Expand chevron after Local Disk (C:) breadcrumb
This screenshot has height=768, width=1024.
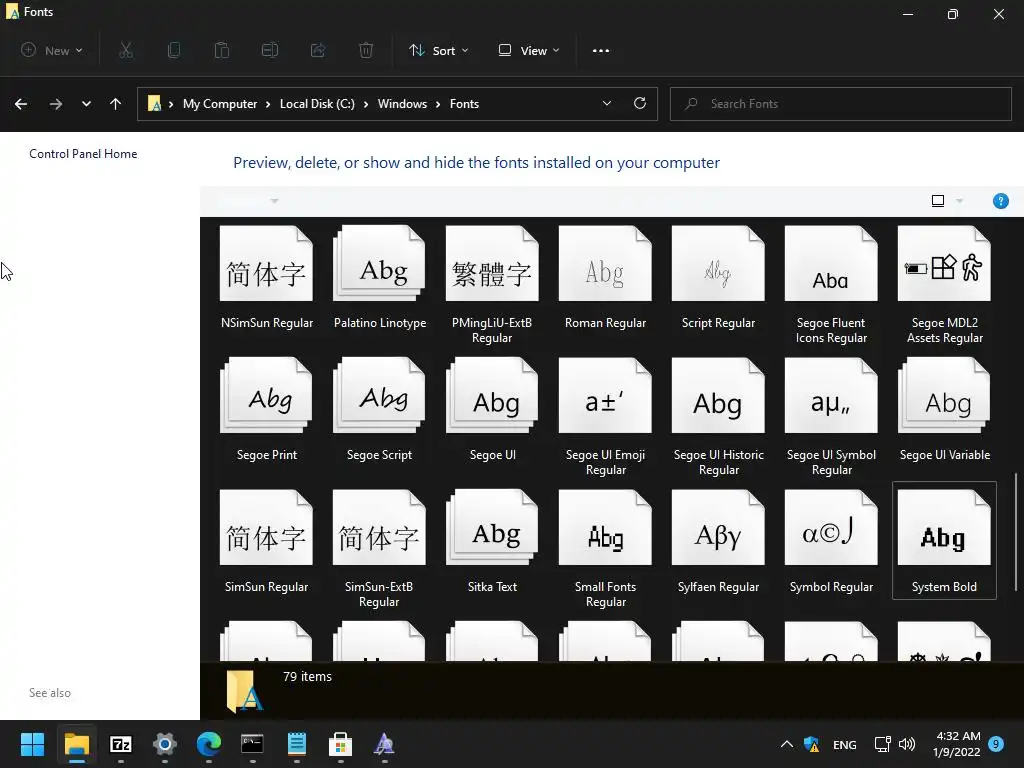(366, 104)
